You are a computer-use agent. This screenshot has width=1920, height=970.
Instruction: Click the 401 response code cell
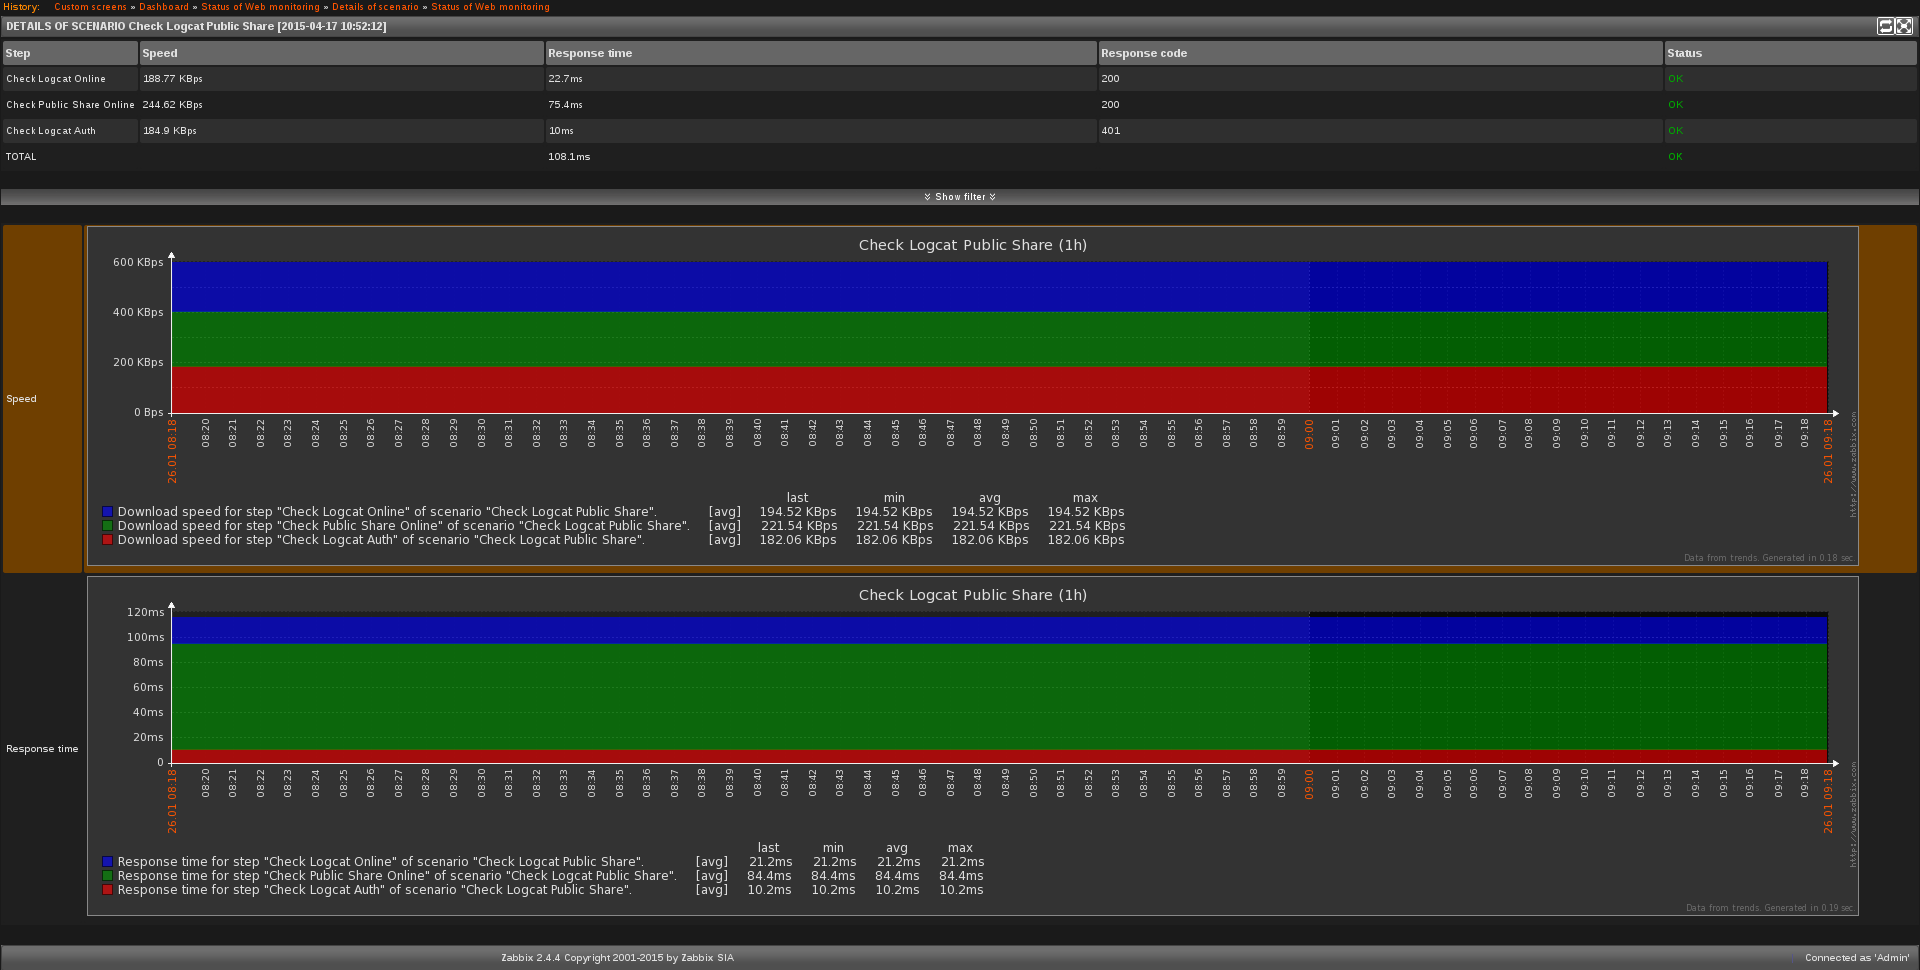pyautogui.click(x=1110, y=131)
